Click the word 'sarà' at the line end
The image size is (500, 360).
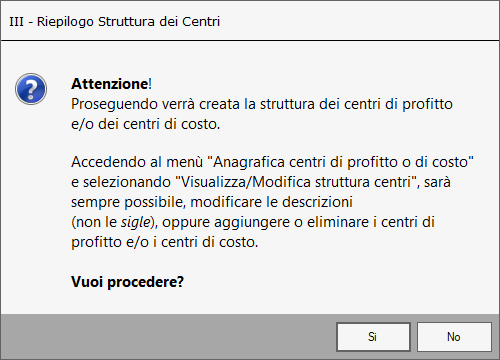click(437, 182)
